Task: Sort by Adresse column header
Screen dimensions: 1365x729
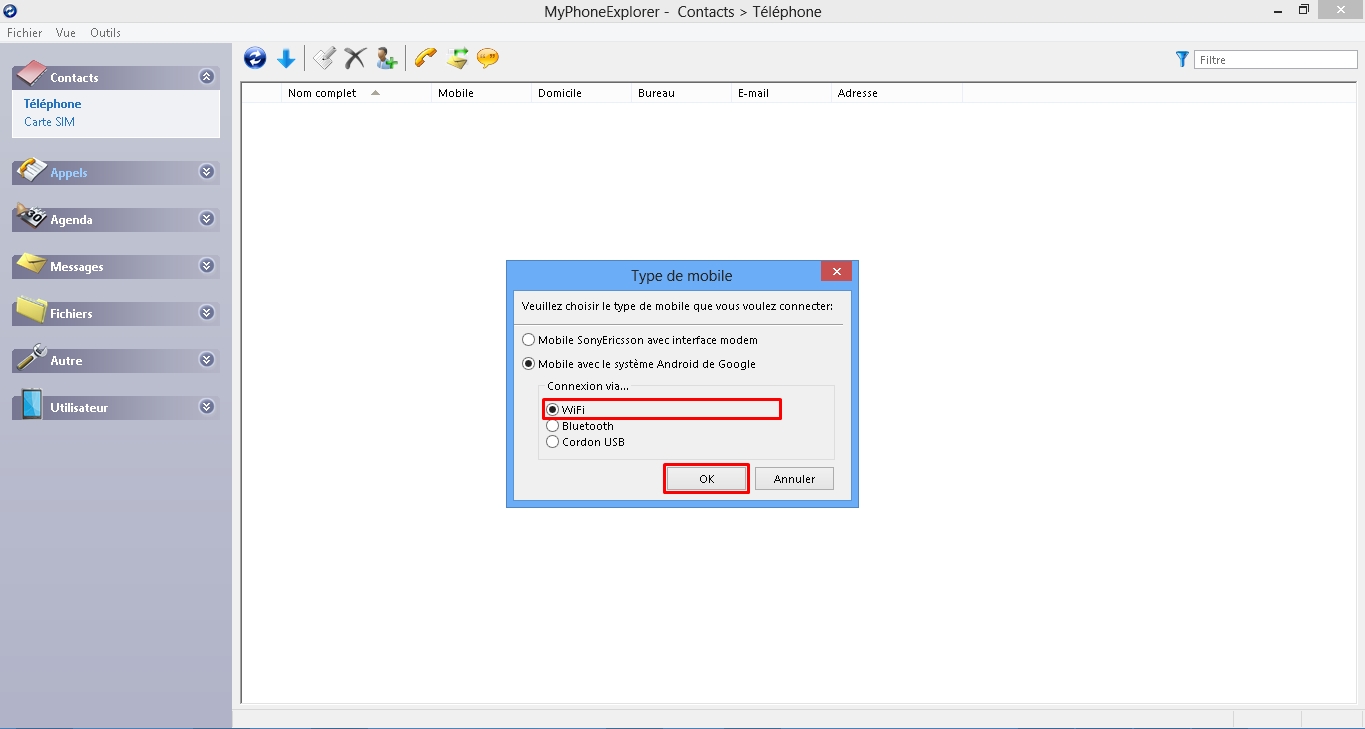Action: pos(897,93)
